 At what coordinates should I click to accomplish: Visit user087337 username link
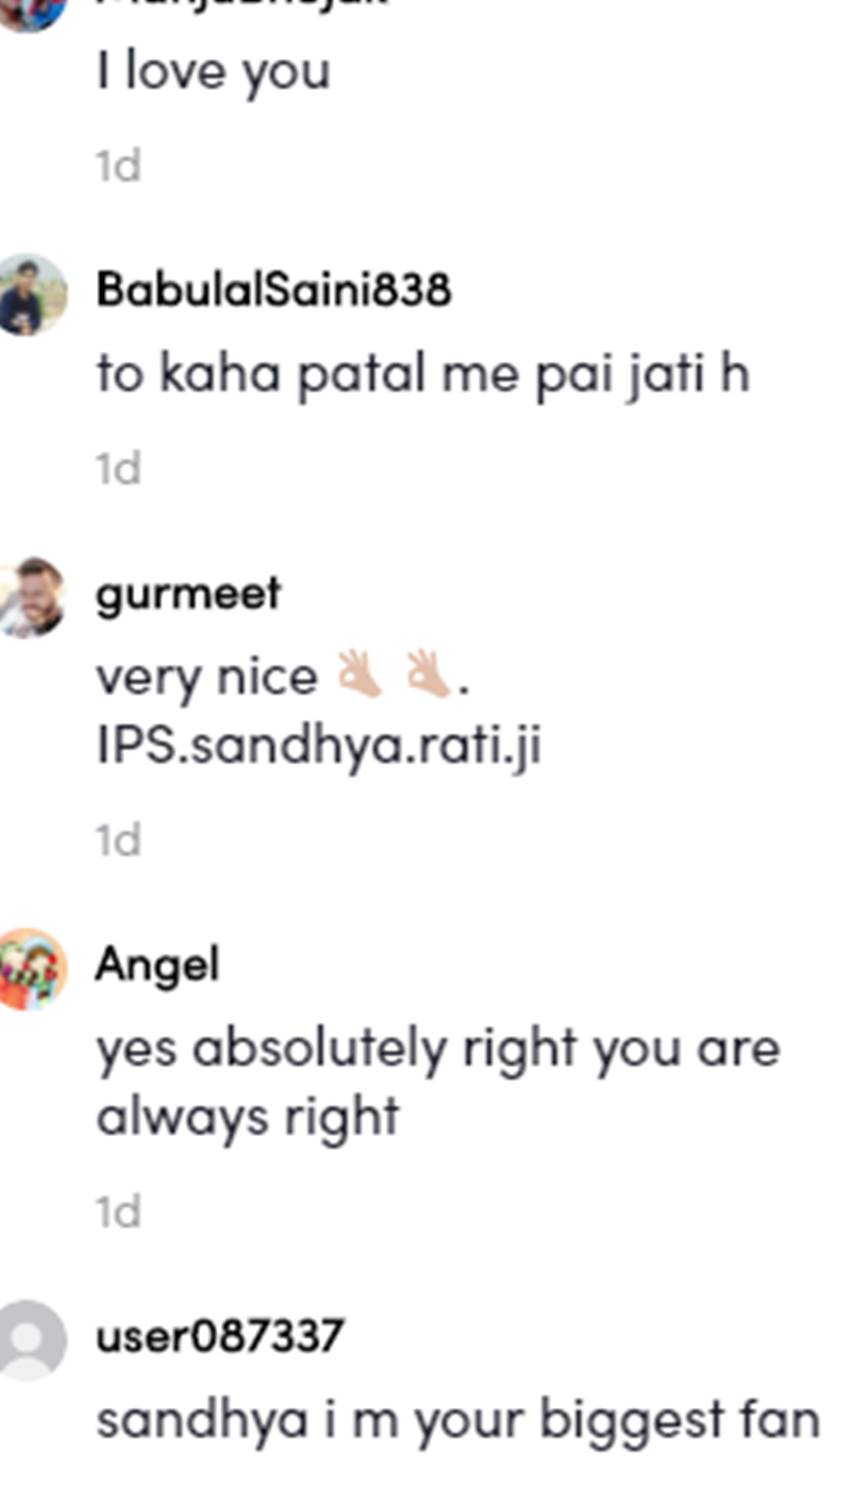click(220, 1336)
